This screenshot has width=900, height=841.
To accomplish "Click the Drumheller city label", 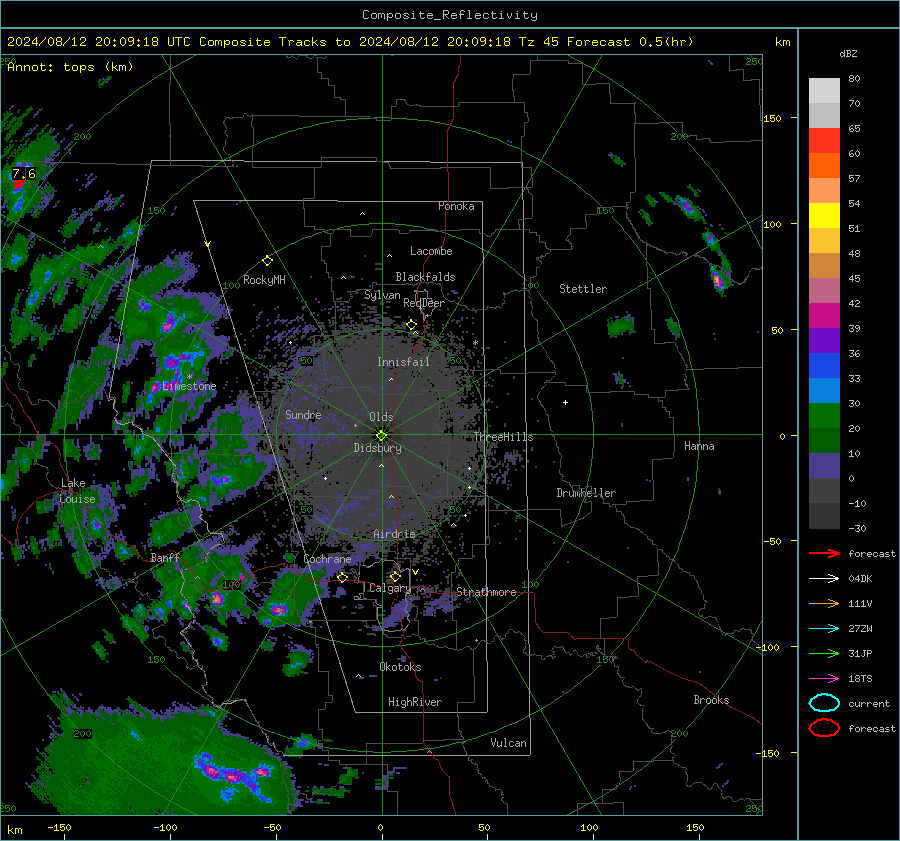I will pos(586,493).
